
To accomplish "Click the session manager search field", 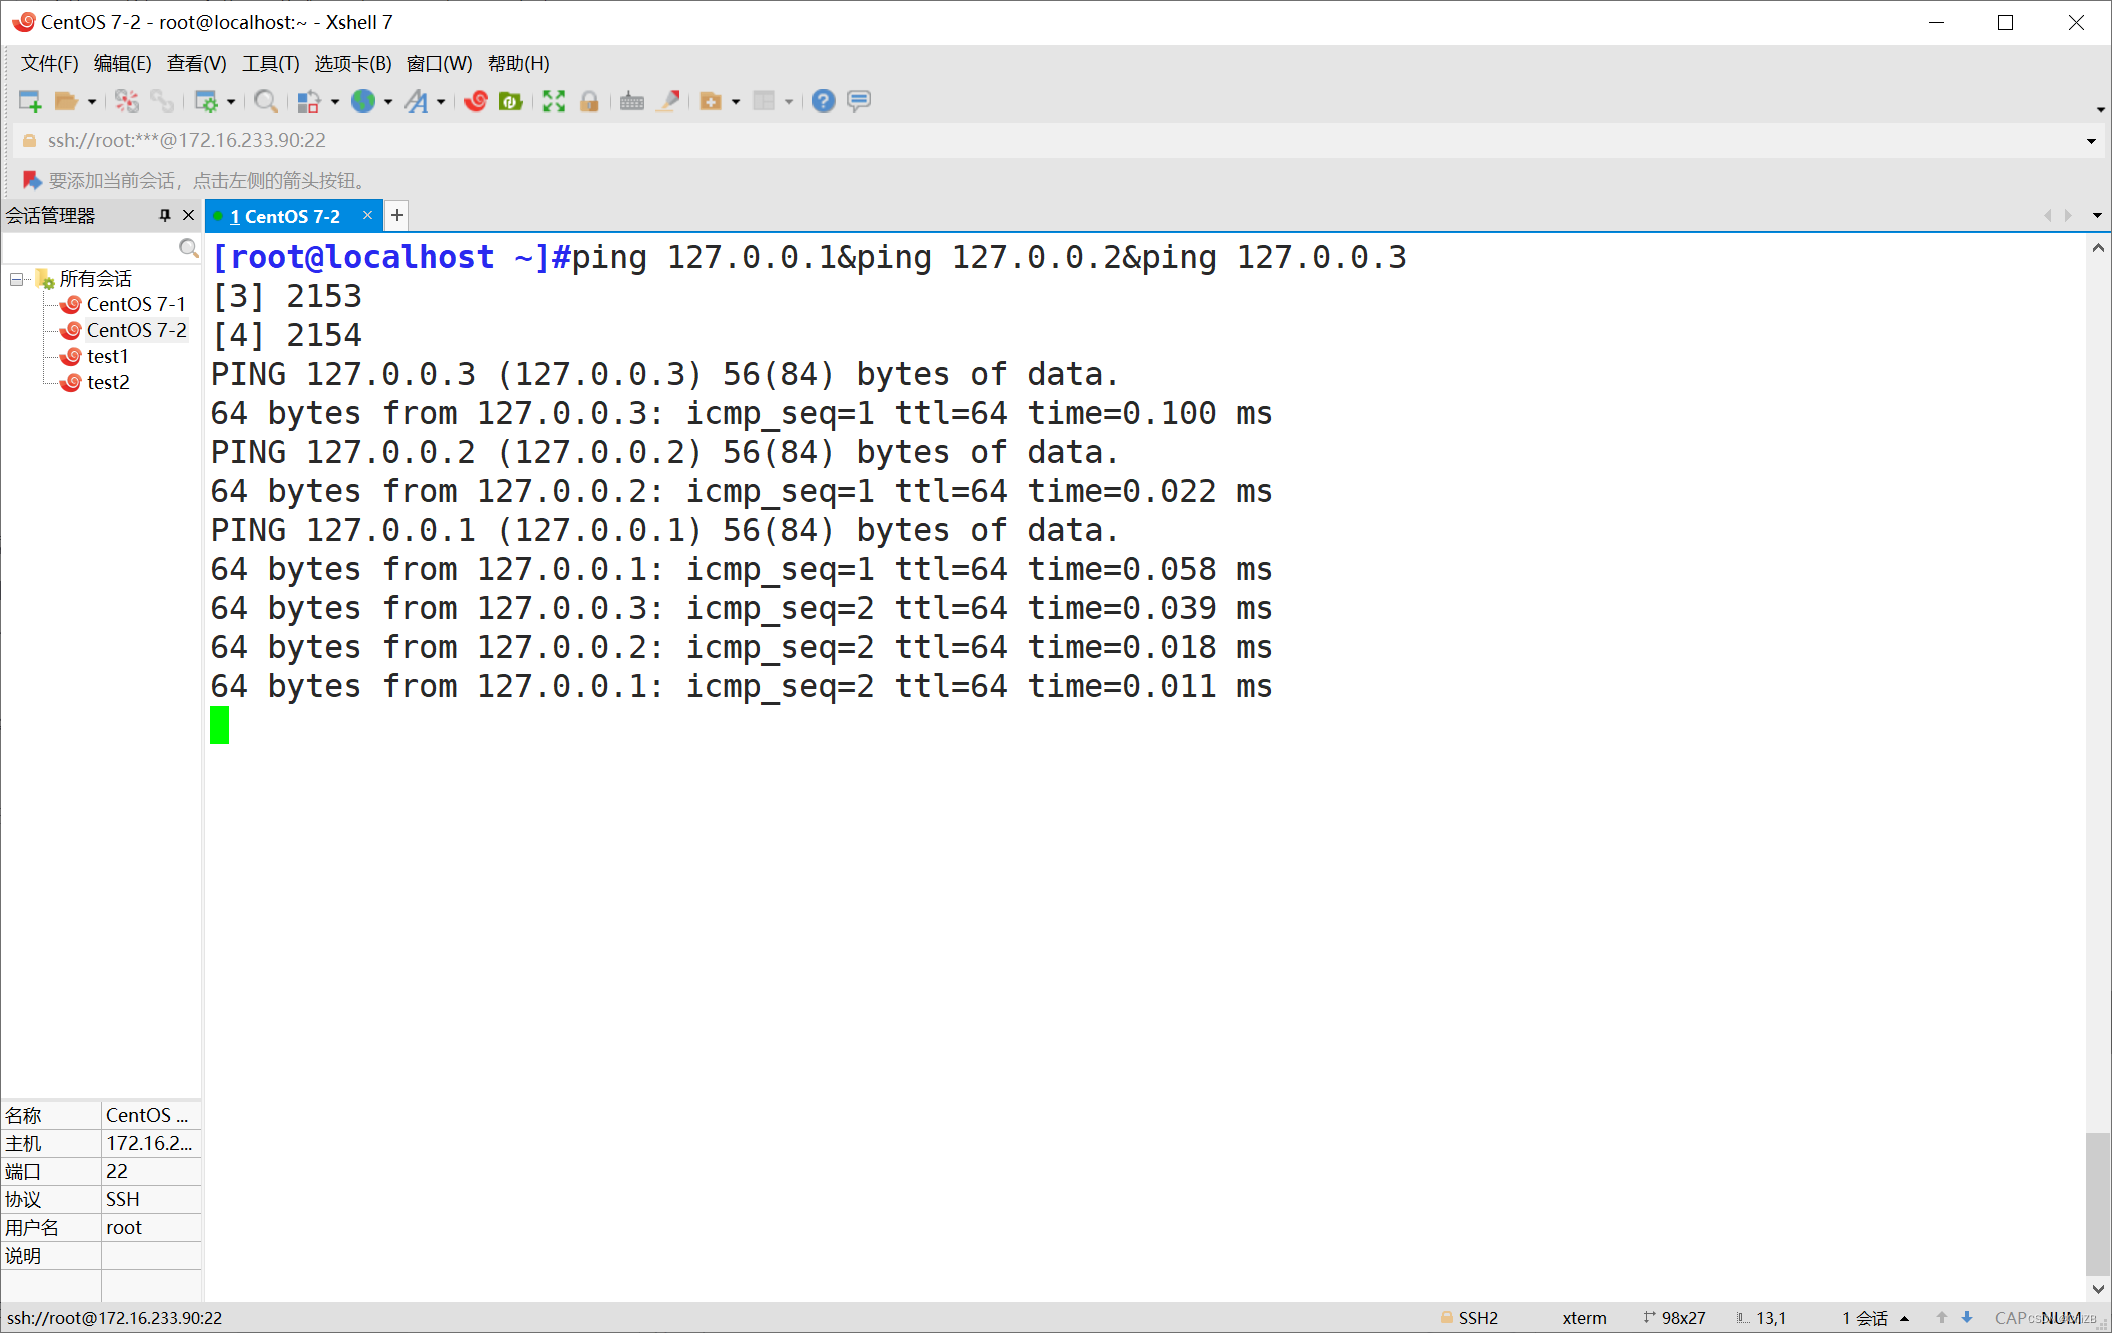I will click(x=90, y=247).
